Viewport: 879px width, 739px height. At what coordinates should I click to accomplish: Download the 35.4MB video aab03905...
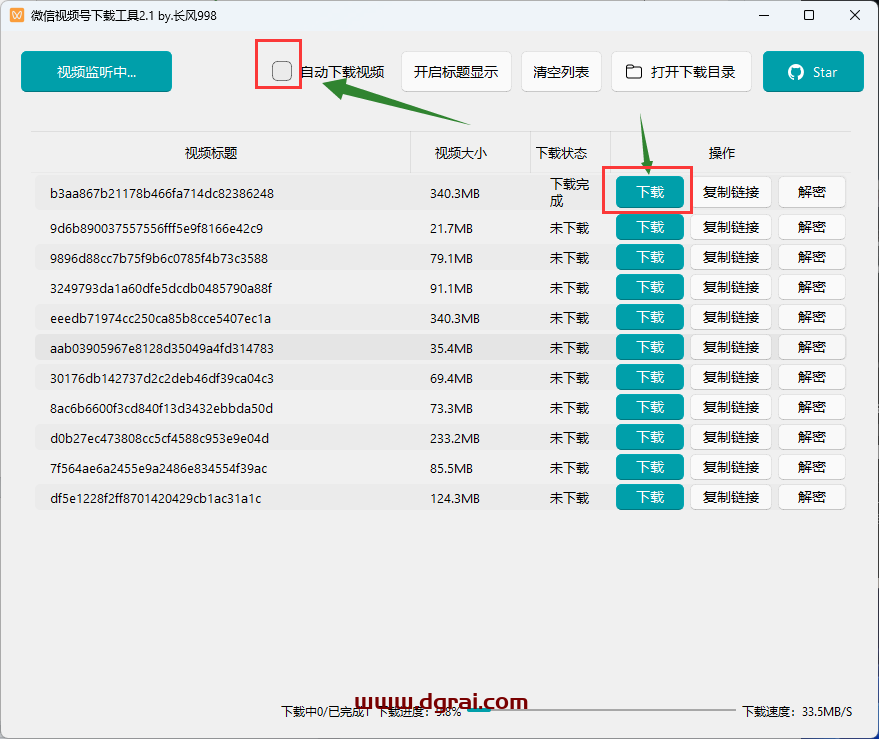tap(650, 348)
